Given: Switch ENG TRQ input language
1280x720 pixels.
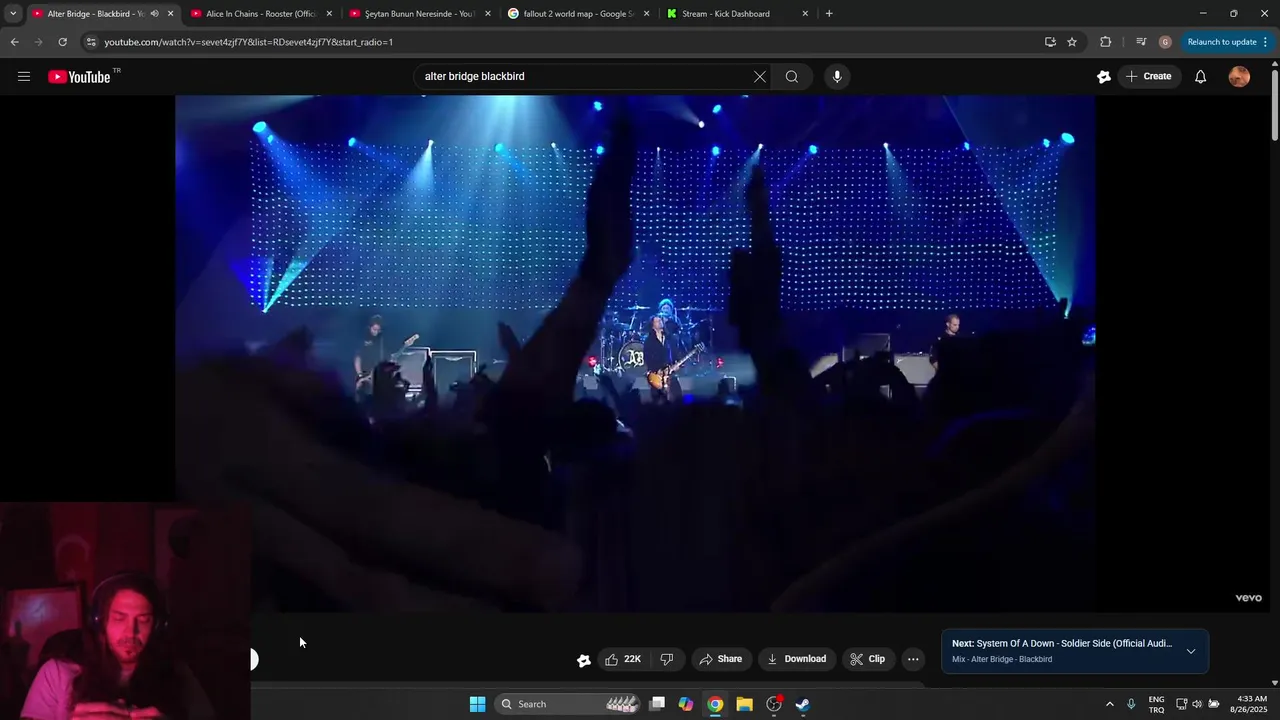Looking at the screenshot, I should click(x=1156, y=704).
